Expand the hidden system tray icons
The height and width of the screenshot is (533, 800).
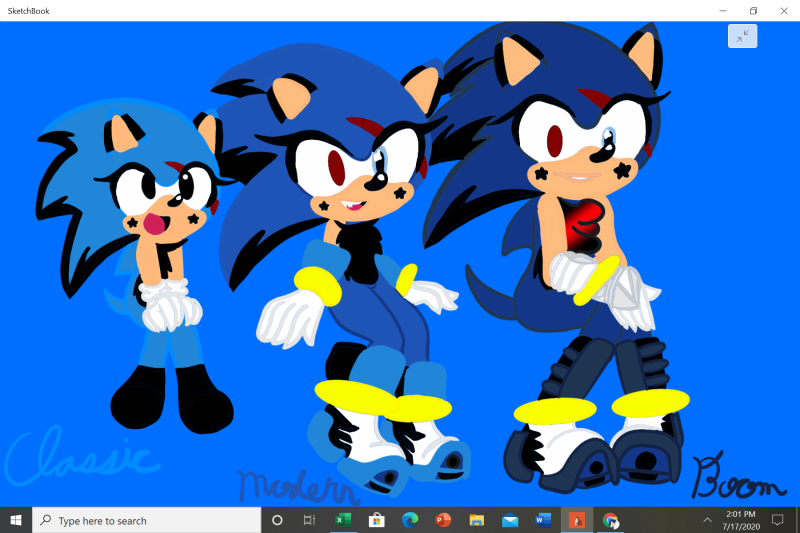pyautogui.click(x=707, y=520)
